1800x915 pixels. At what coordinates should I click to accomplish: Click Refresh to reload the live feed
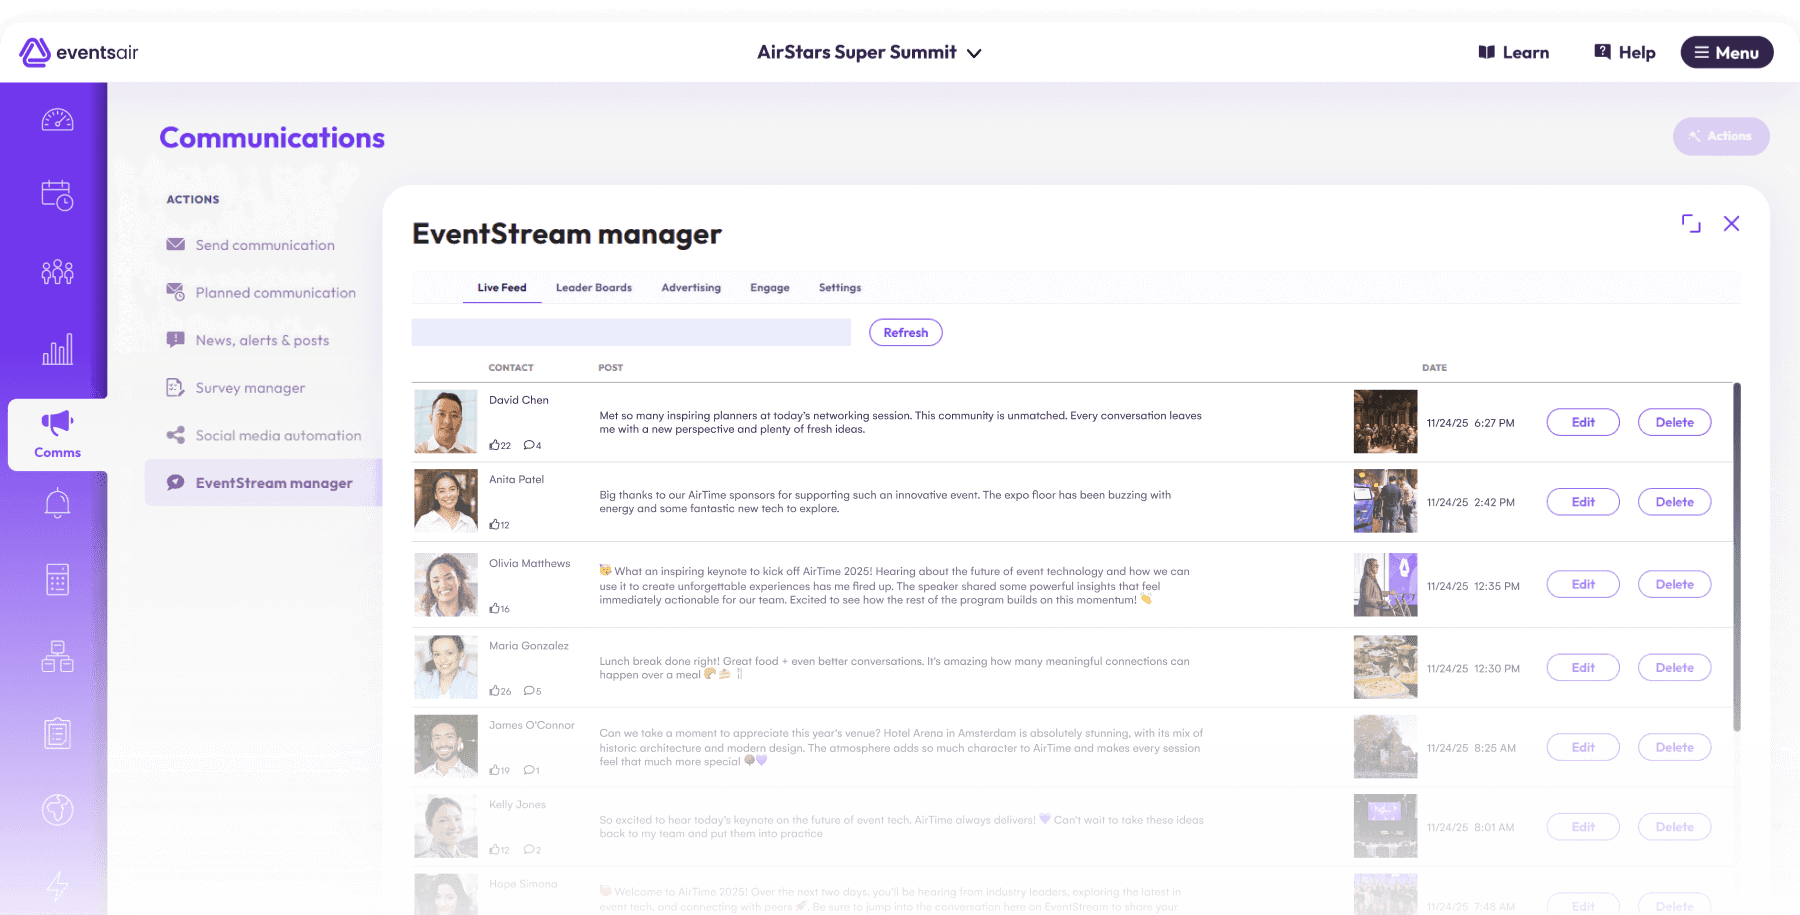[x=905, y=332]
